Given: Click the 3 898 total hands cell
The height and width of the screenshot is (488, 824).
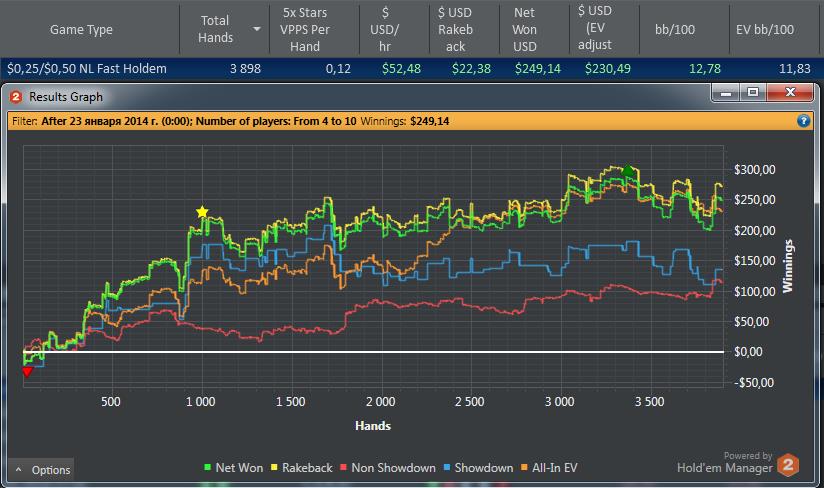Looking at the screenshot, I should 245,69.
